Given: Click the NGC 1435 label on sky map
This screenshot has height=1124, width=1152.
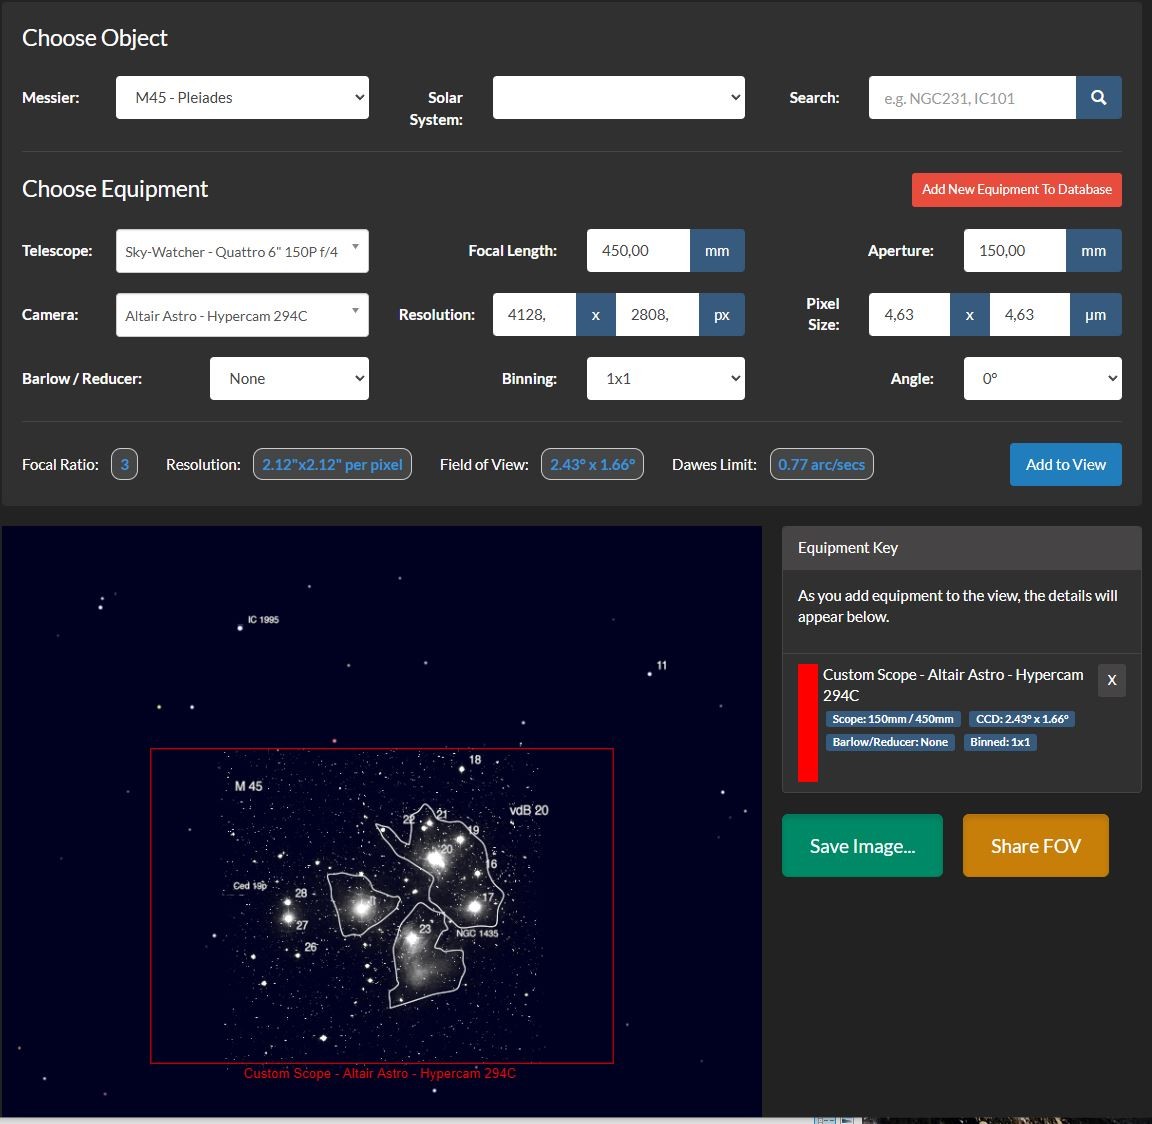Looking at the screenshot, I should coord(477,933).
